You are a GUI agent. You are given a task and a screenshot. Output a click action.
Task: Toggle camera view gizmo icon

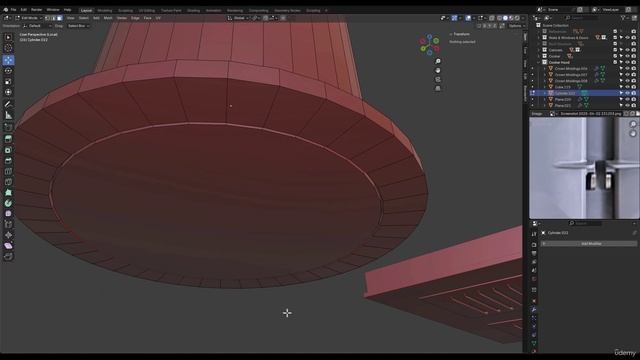point(438,79)
